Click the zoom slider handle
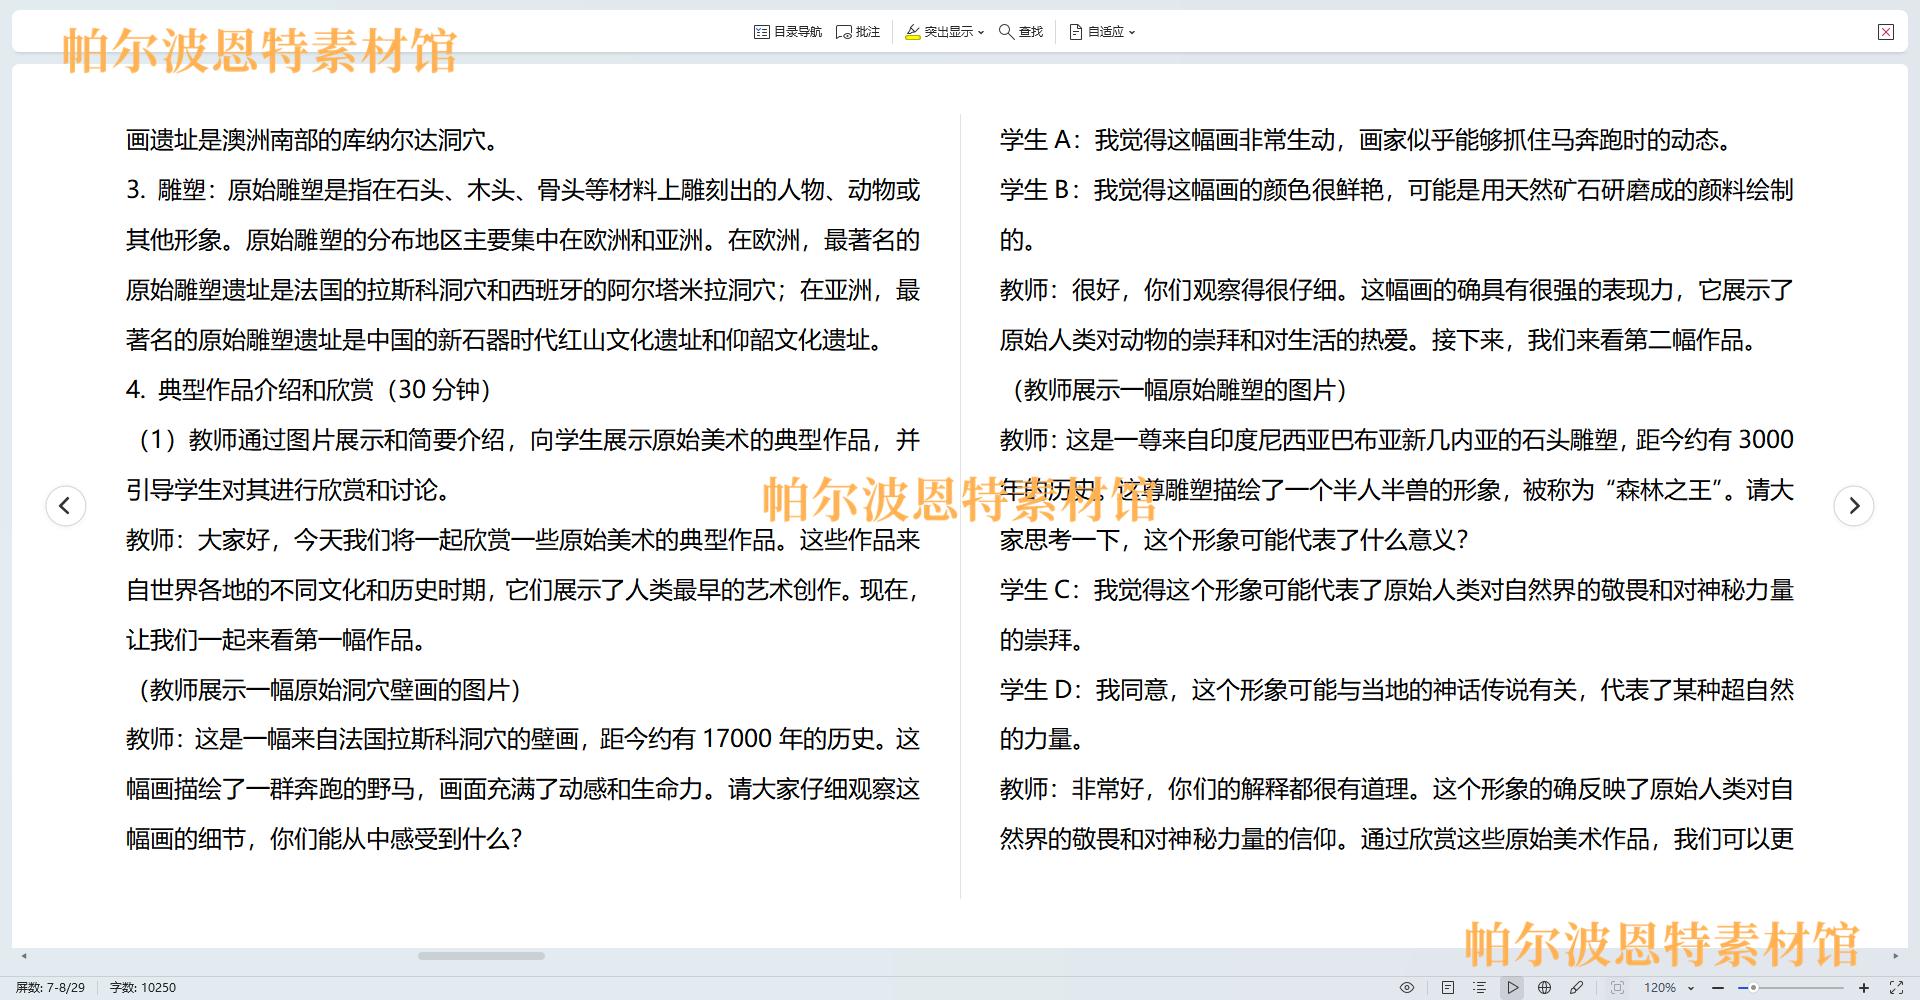The image size is (1920, 1000). pyautogui.click(x=1753, y=987)
